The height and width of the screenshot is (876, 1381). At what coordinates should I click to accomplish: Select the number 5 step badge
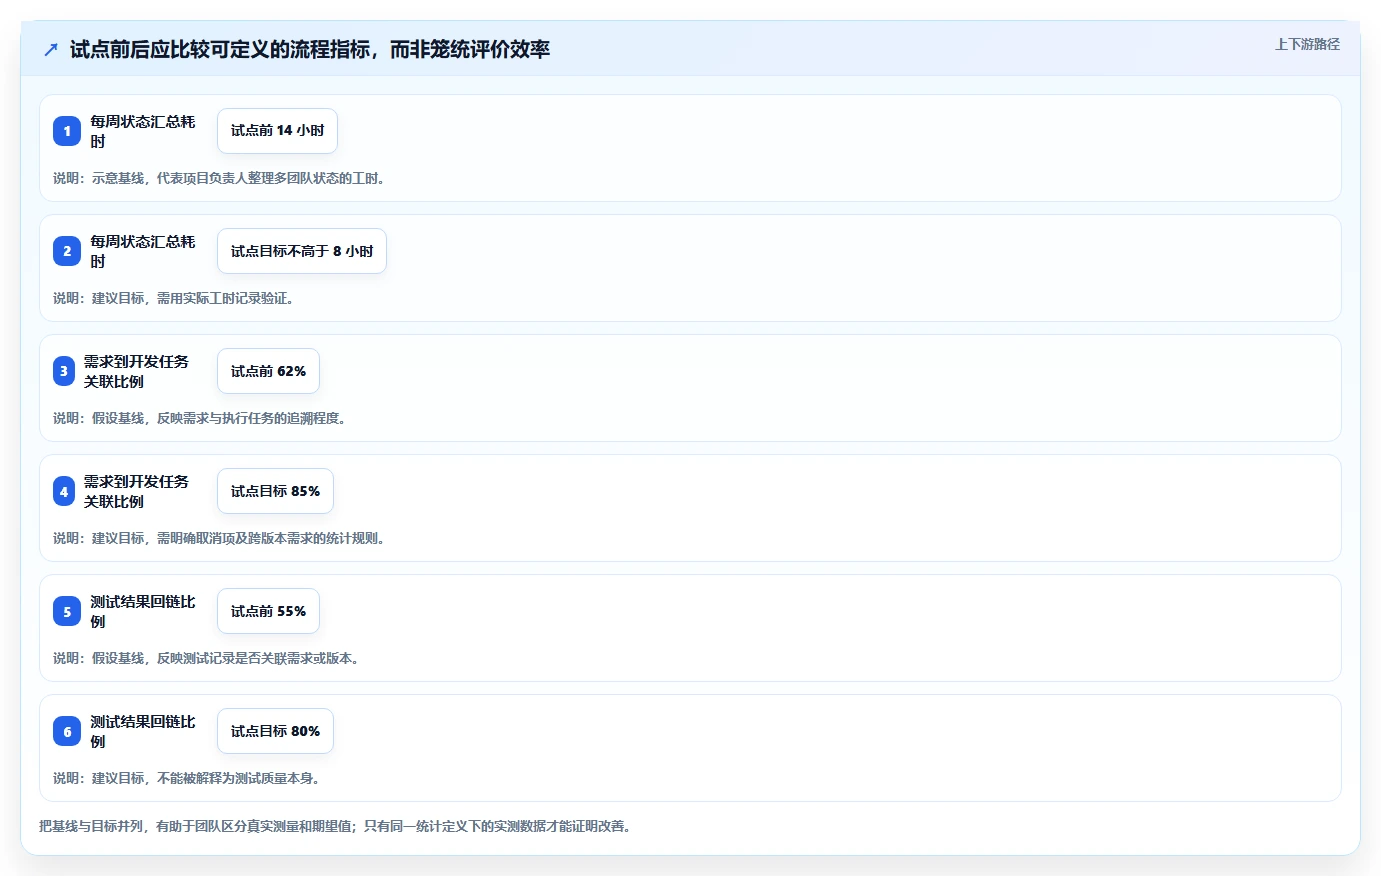point(67,611)
